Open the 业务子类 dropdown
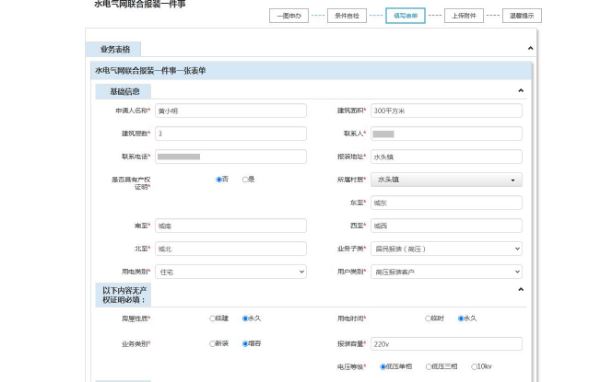The width and height of the screenshot is (600, 382). (446, 249)
